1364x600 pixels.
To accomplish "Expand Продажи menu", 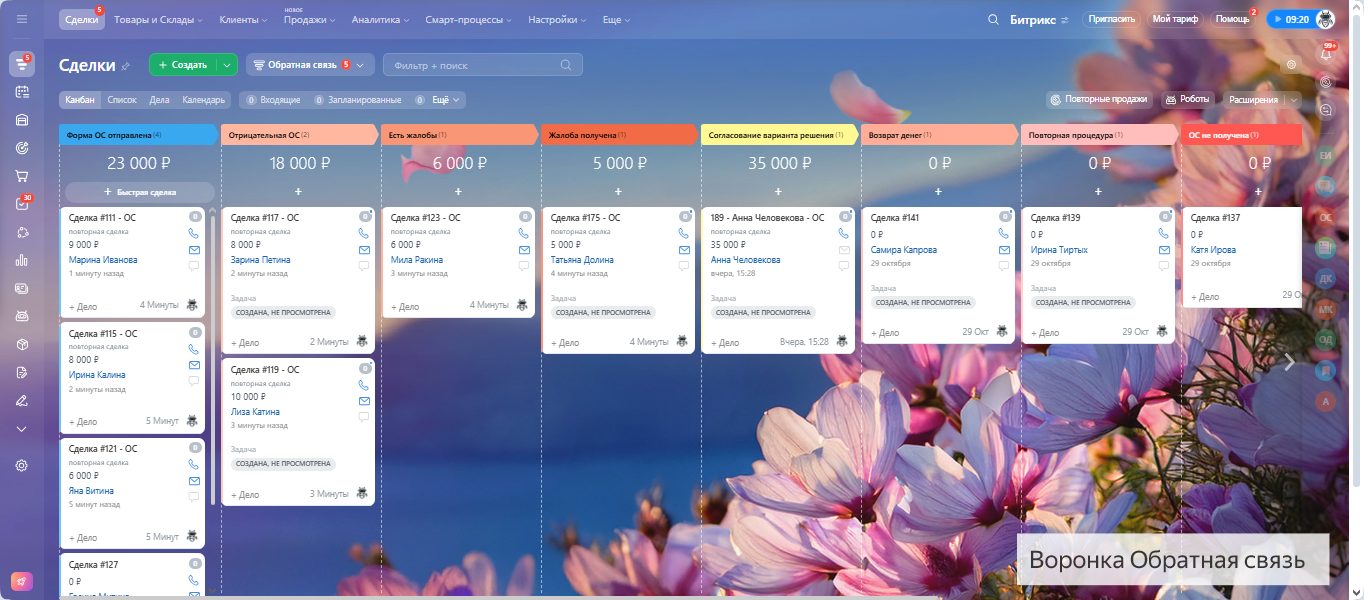I will click(310, 20).
